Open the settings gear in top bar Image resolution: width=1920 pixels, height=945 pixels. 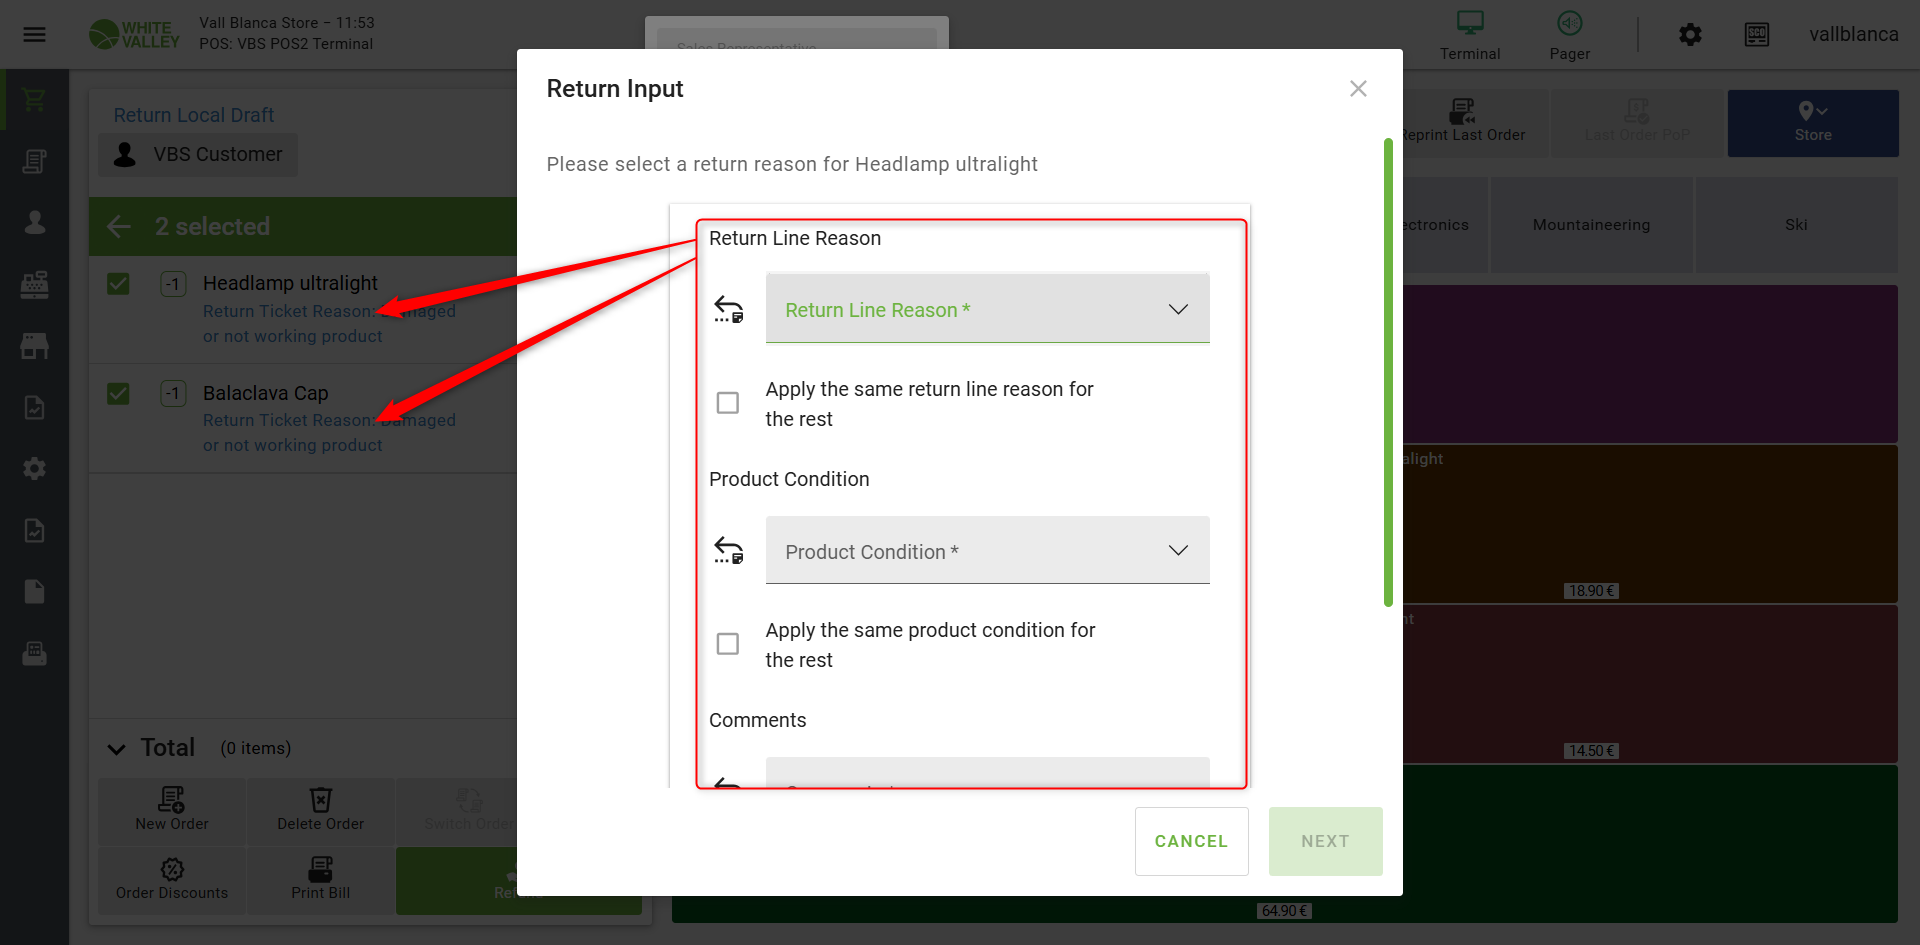point(1690,35)
